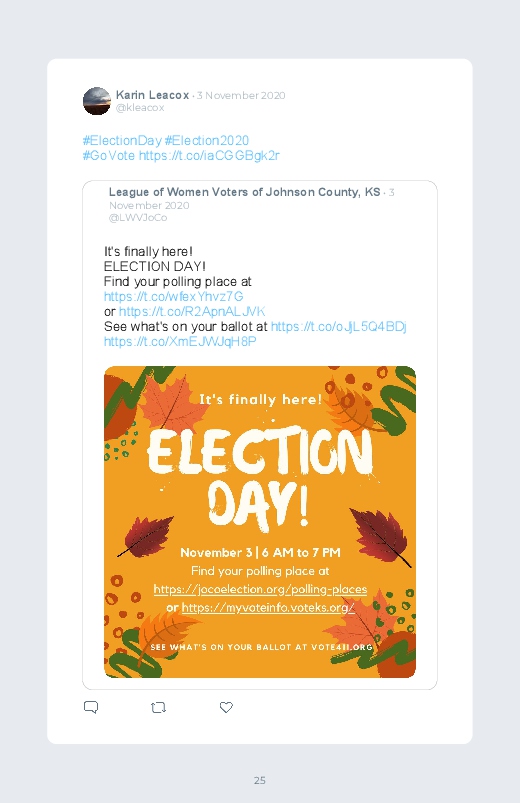Click the jocoelection.org polling-places URL in poster
Screen dimensions: 520x803
coord(260,589)
